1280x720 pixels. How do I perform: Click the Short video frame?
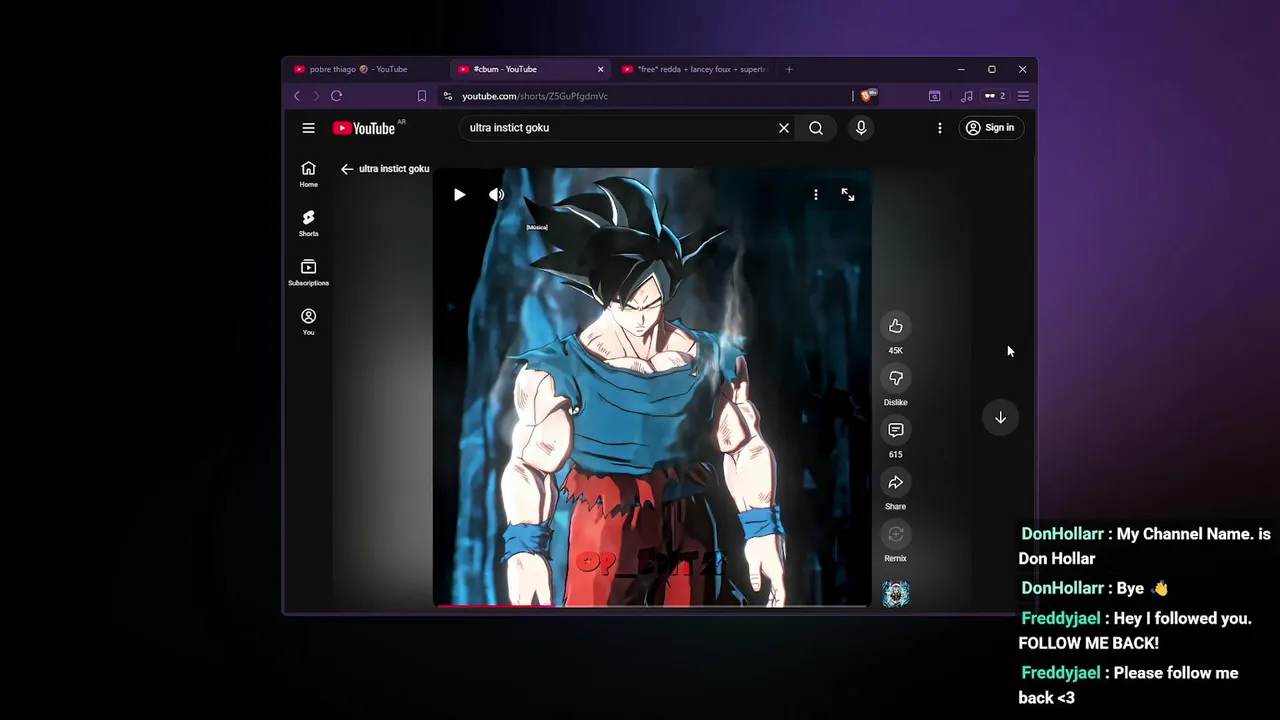[x=652, y=387]
